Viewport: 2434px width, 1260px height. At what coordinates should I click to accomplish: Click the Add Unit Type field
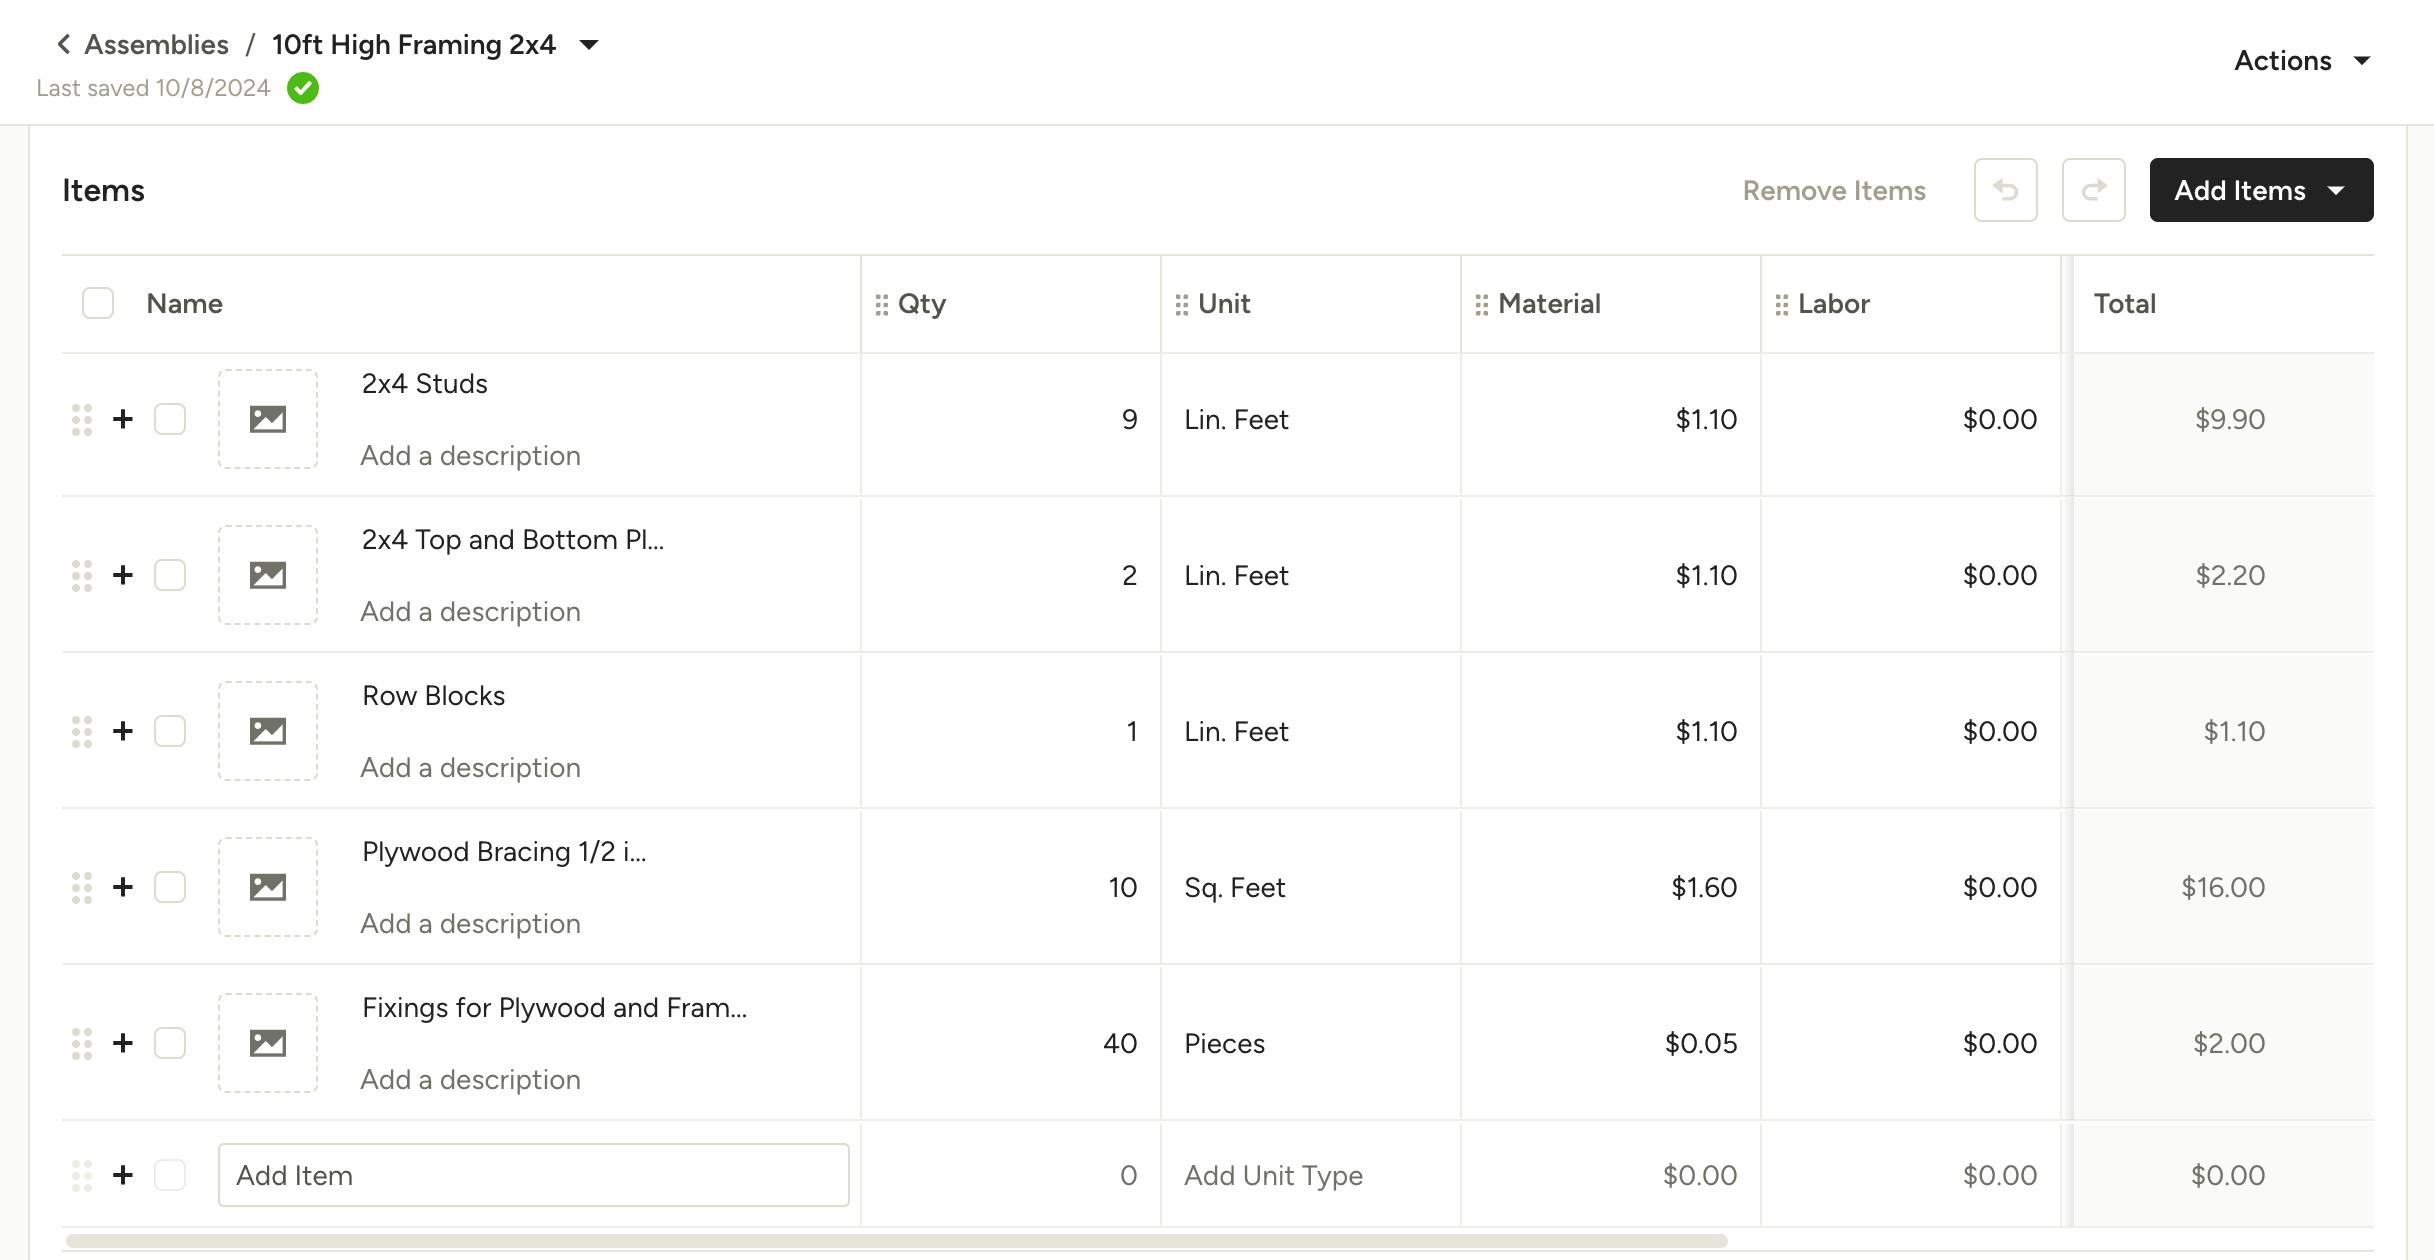(x=1310, y=1175)
